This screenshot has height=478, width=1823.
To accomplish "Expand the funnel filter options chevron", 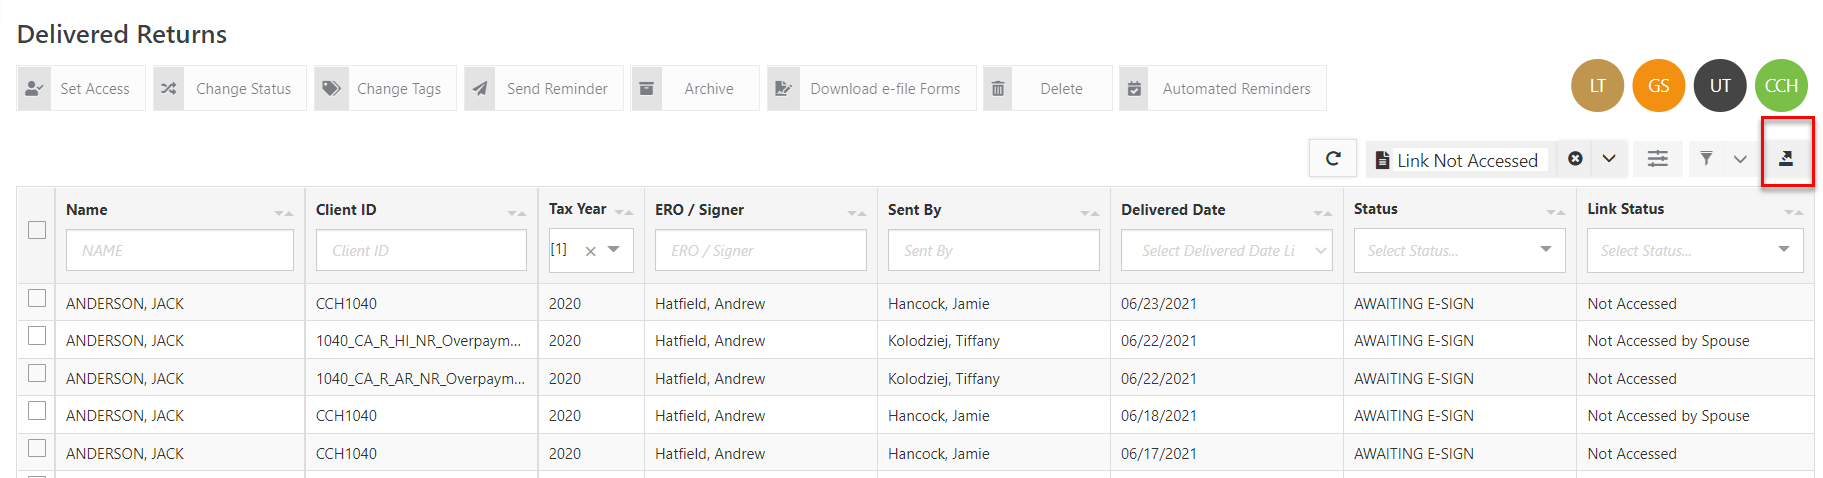I will (1740, 158).
